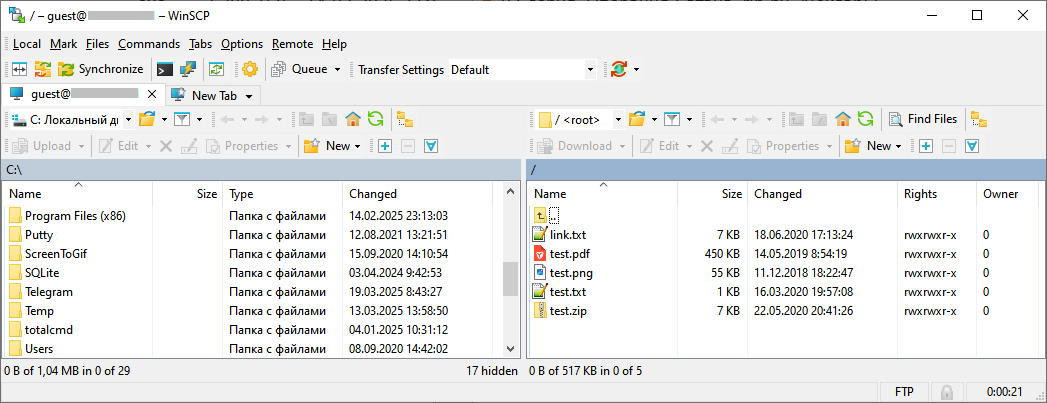Click the Compare Directories icon

19,69
